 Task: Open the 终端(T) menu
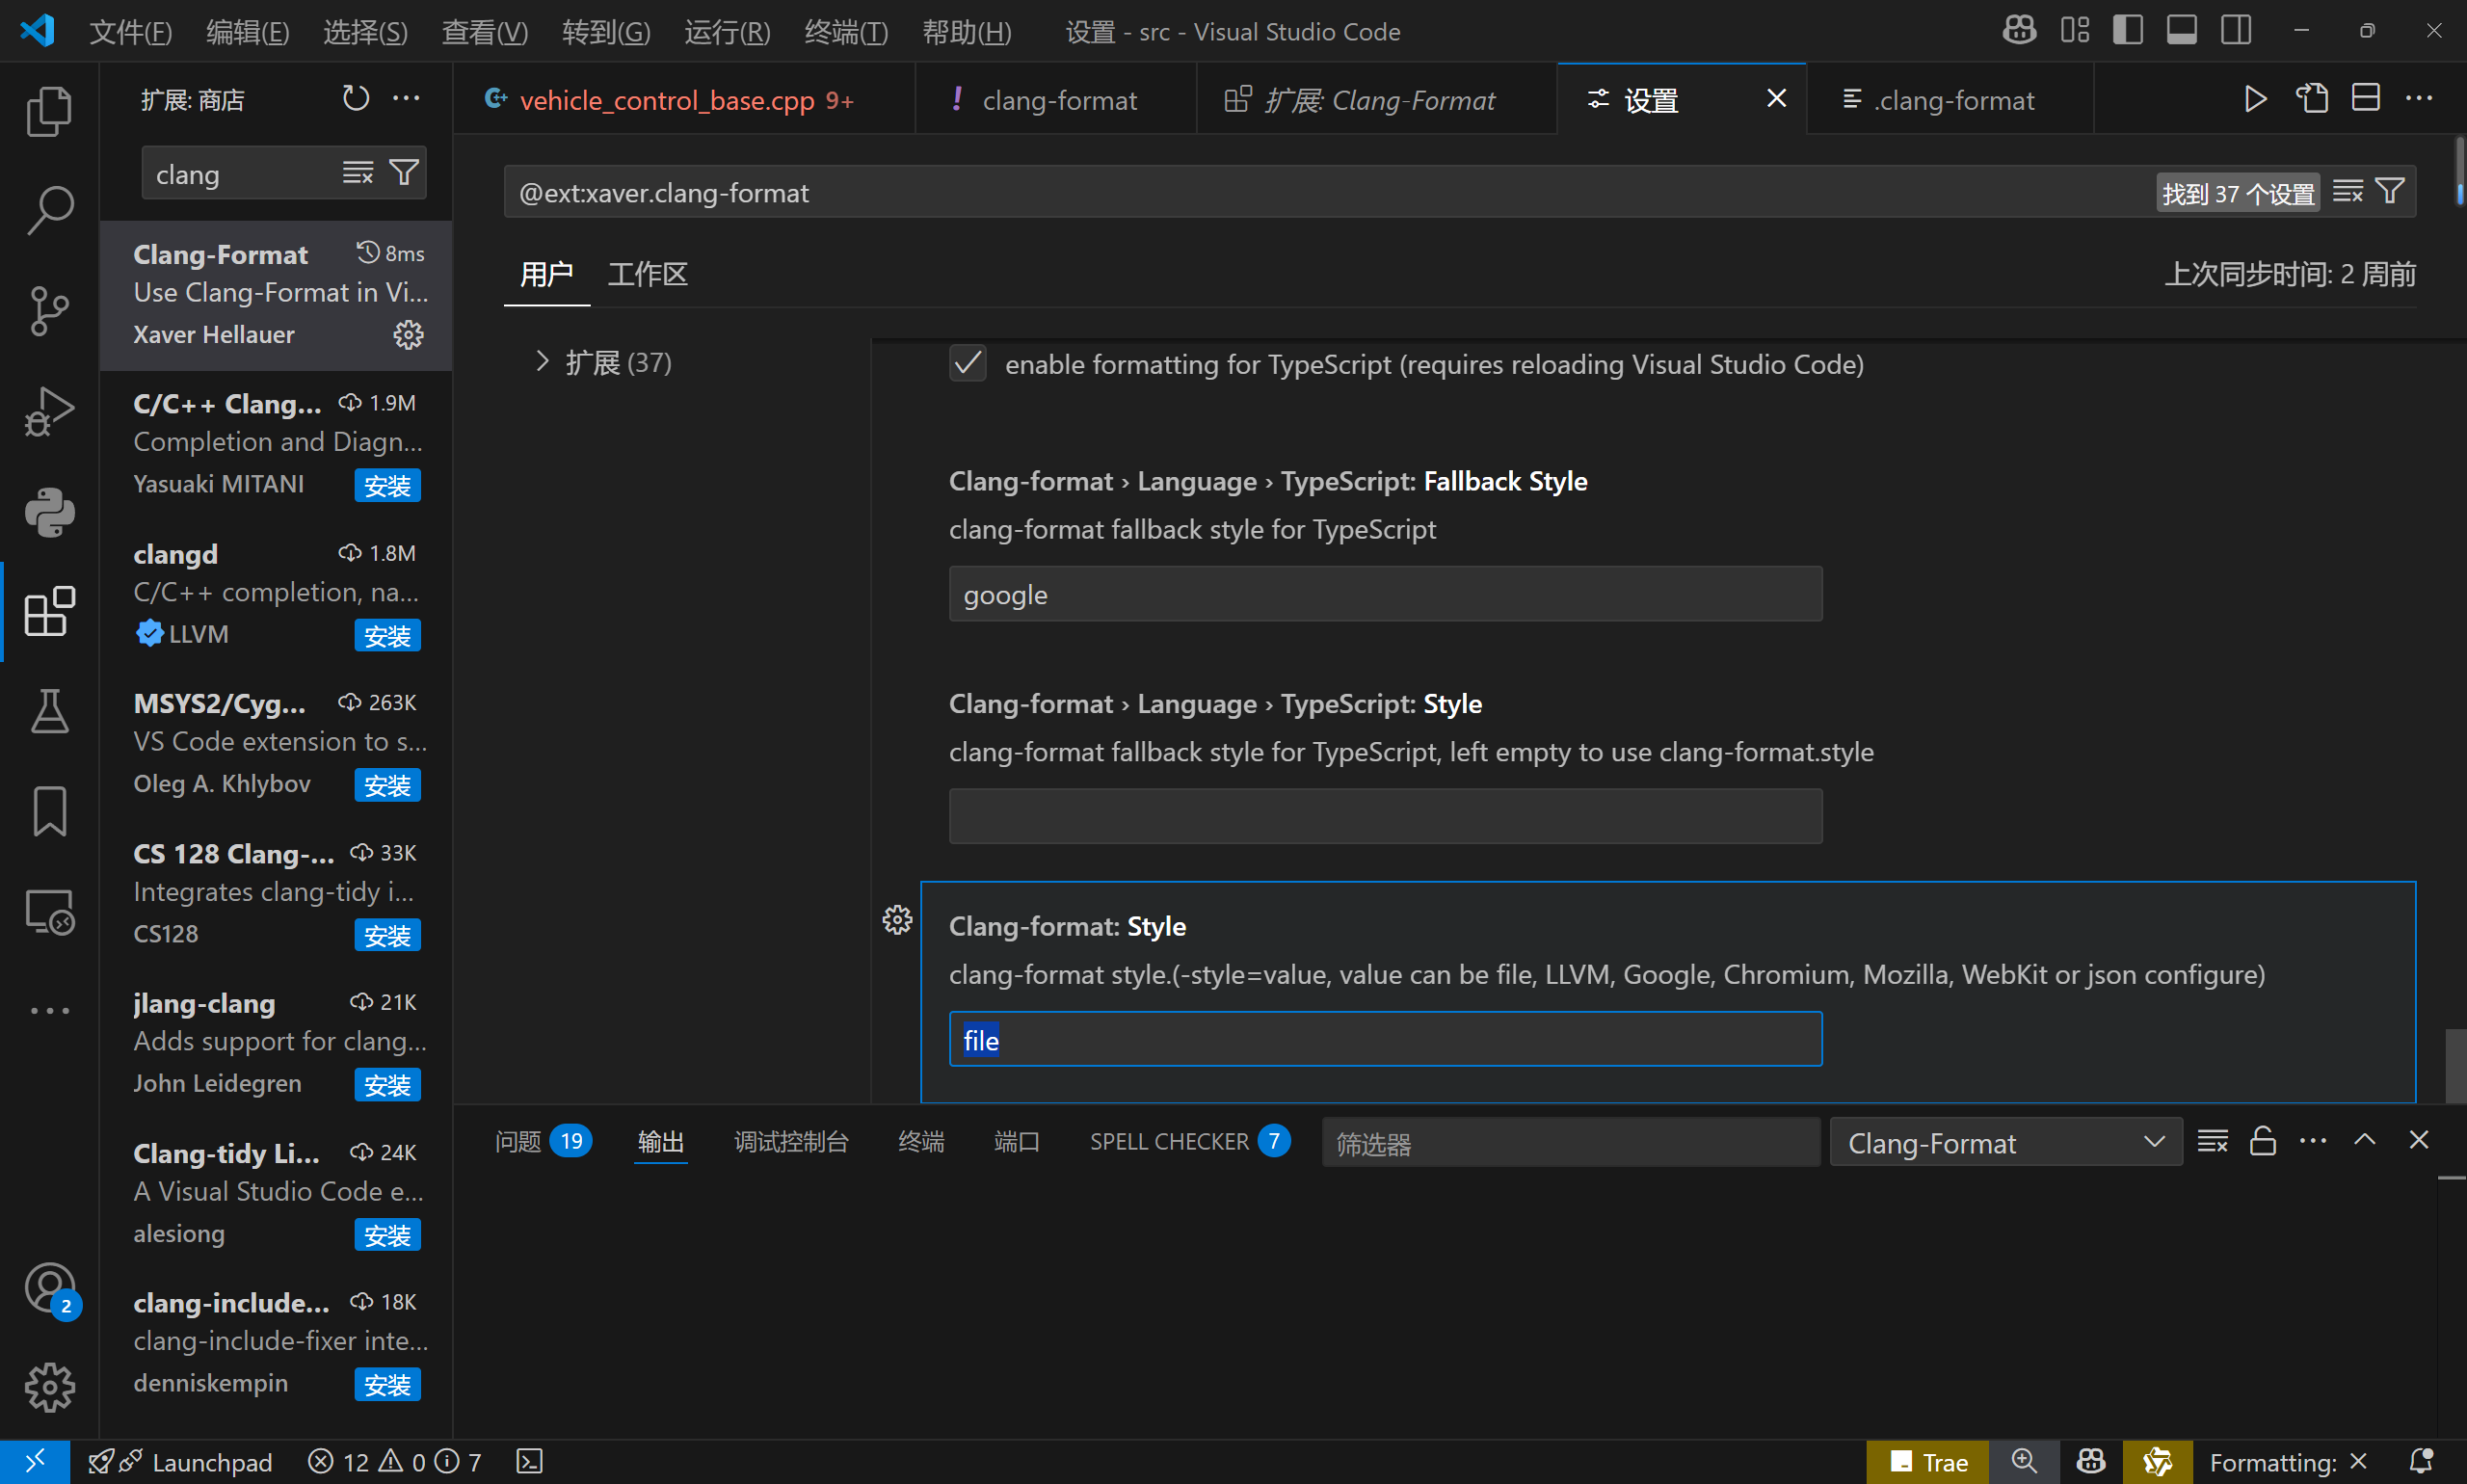(x=845, y=32)
